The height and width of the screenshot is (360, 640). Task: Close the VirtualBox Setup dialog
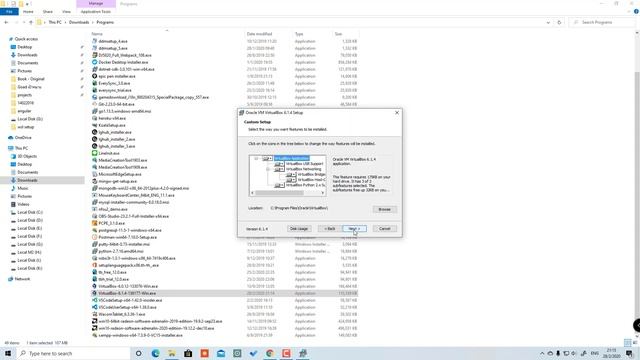pyautogui.click(x=397, y=113)
